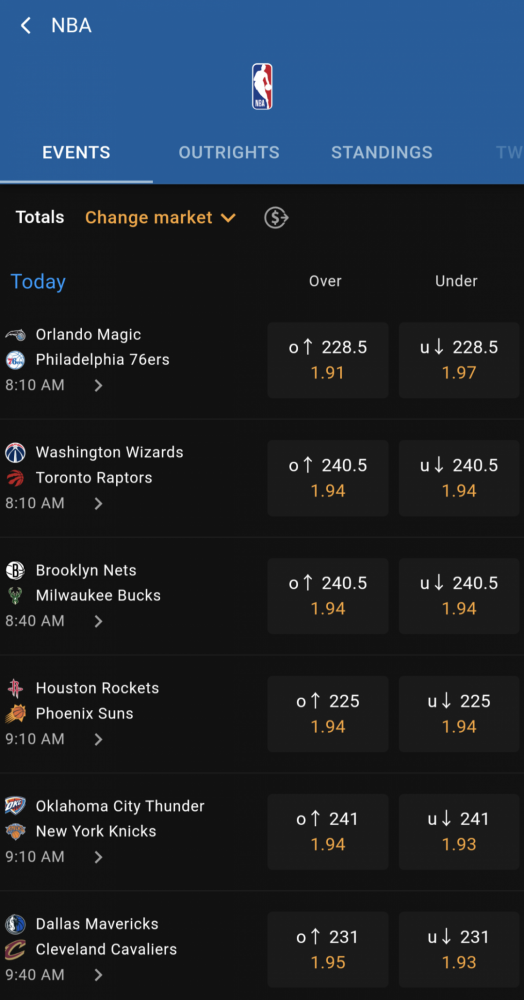Tap the back arrow next to NBA
Image resolution: width=524 pixels, height=1000 pixels.
(25, 26)
